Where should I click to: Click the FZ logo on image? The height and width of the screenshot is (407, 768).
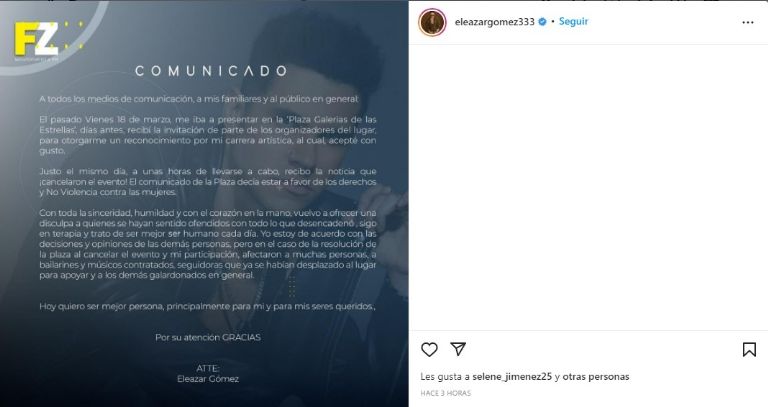[37, 39]
